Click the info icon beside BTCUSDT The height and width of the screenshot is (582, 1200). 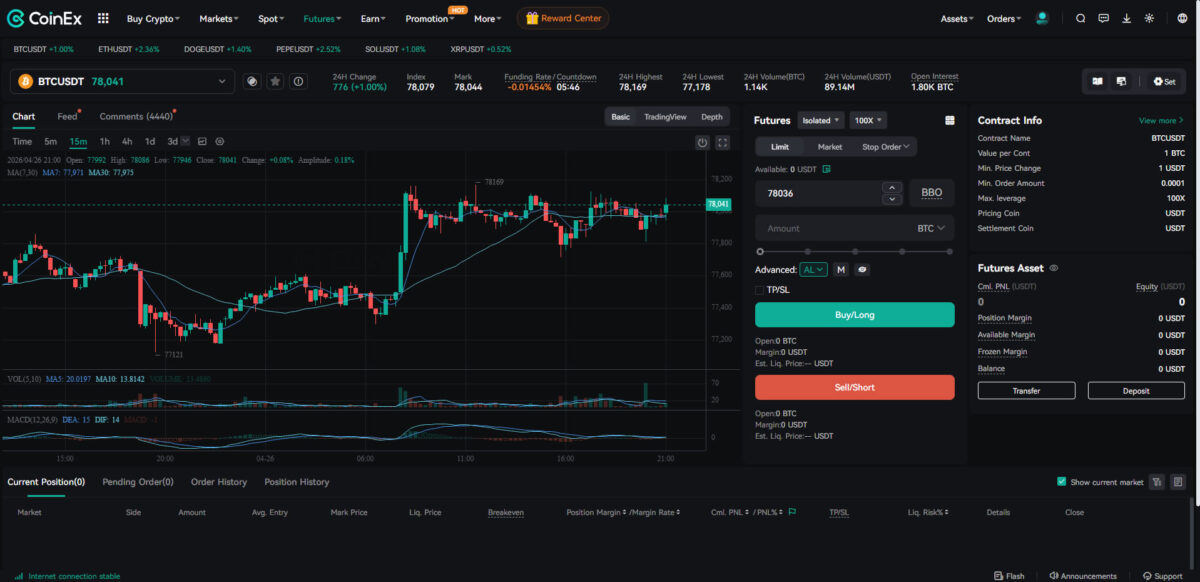297,81
